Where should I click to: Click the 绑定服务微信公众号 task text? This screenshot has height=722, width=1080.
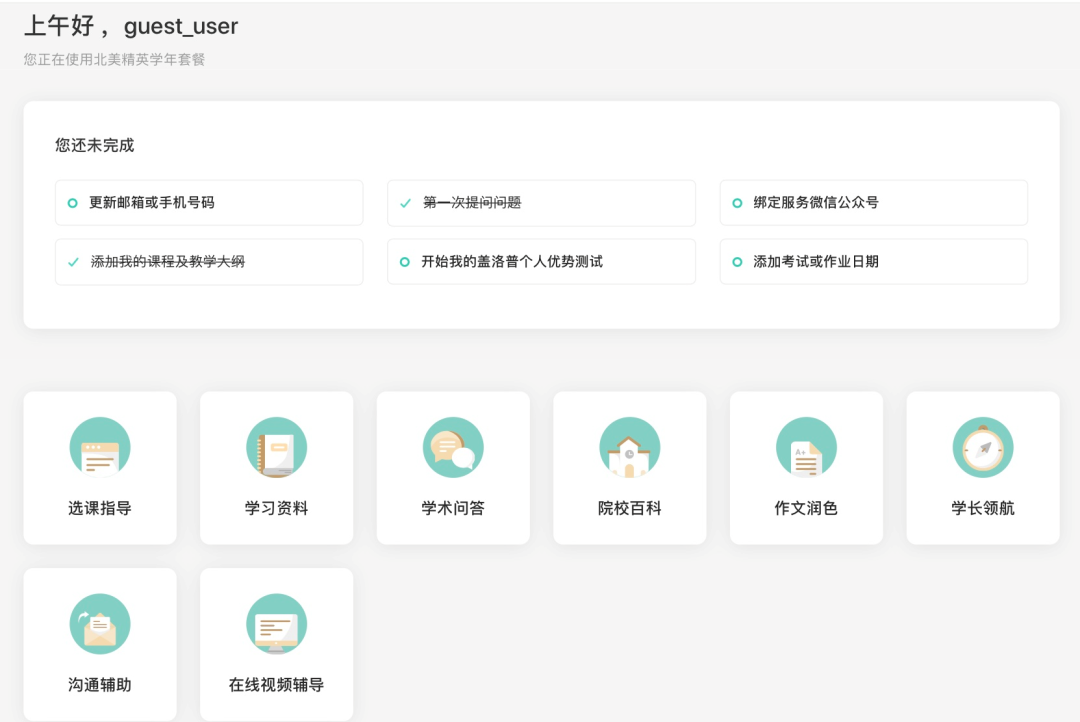pos(815,203)
